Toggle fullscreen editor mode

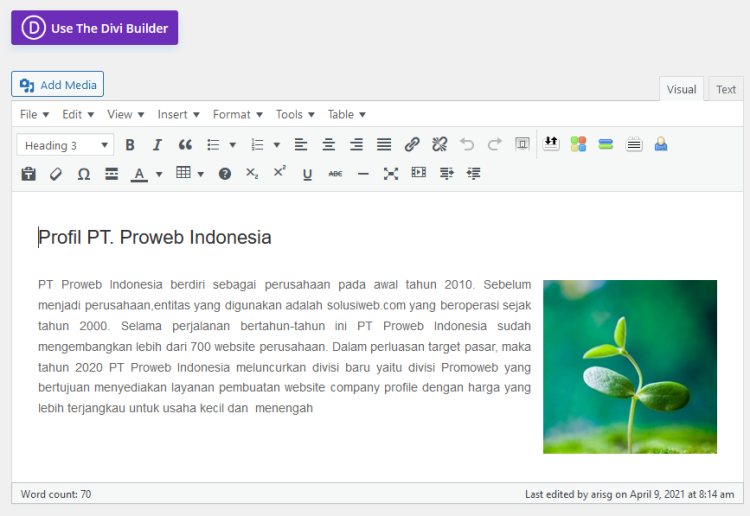pos(391,174)
